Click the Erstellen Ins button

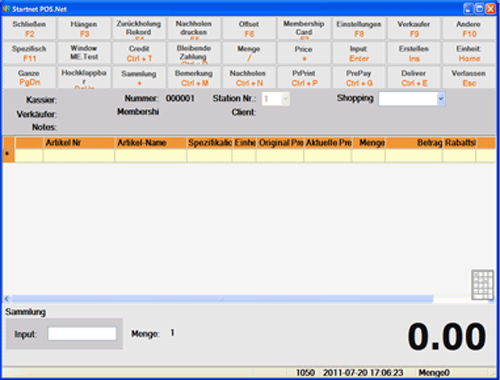pyautogui.click(x=414, y=53)
